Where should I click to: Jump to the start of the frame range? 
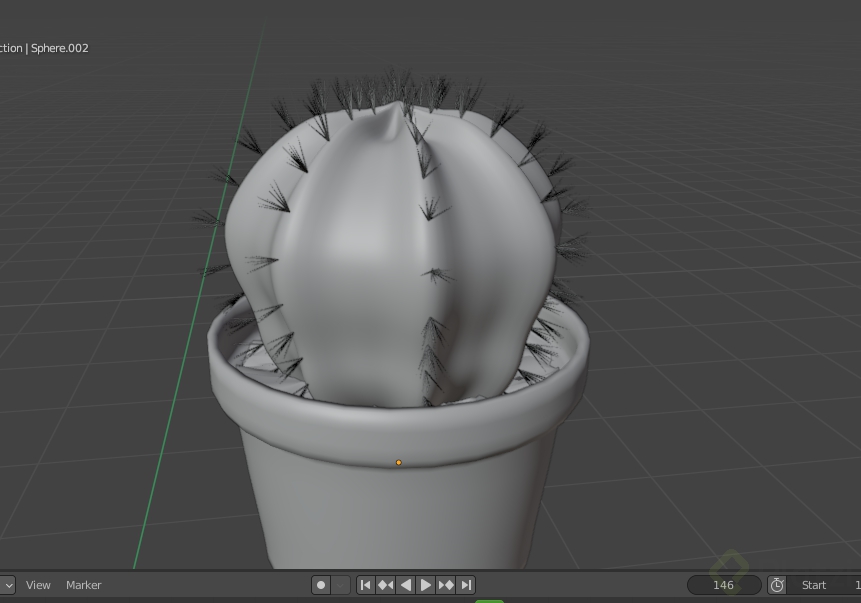click(x=365, y=585)
